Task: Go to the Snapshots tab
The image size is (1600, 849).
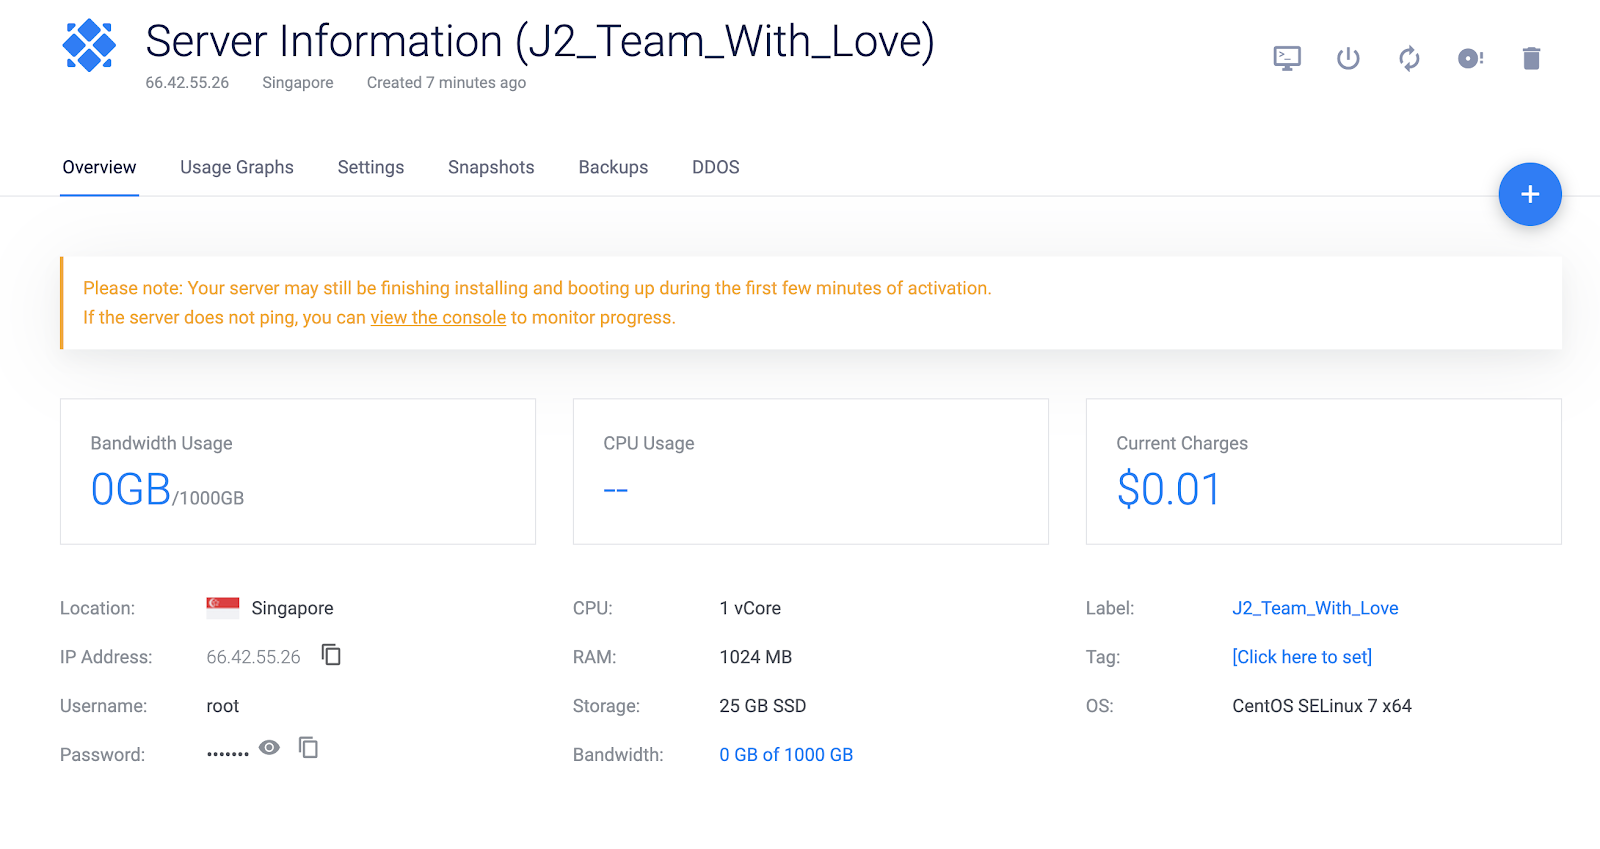Action: tap(491, 167)
